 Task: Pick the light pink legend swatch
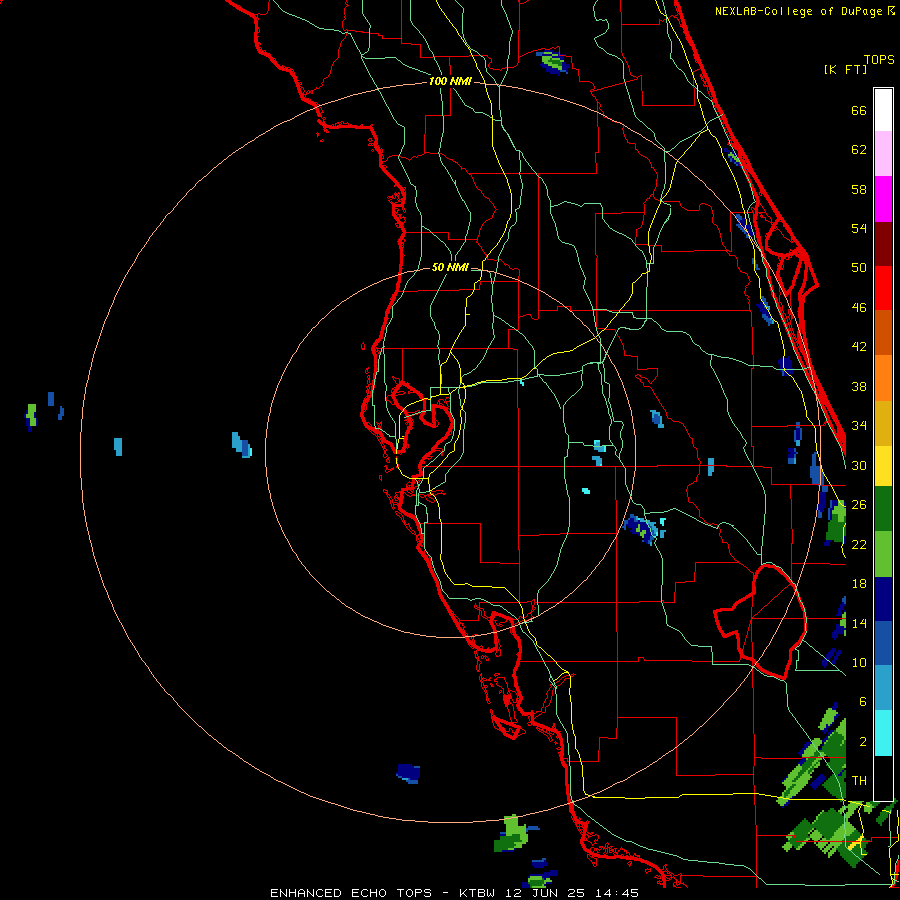tap(883, 154)
